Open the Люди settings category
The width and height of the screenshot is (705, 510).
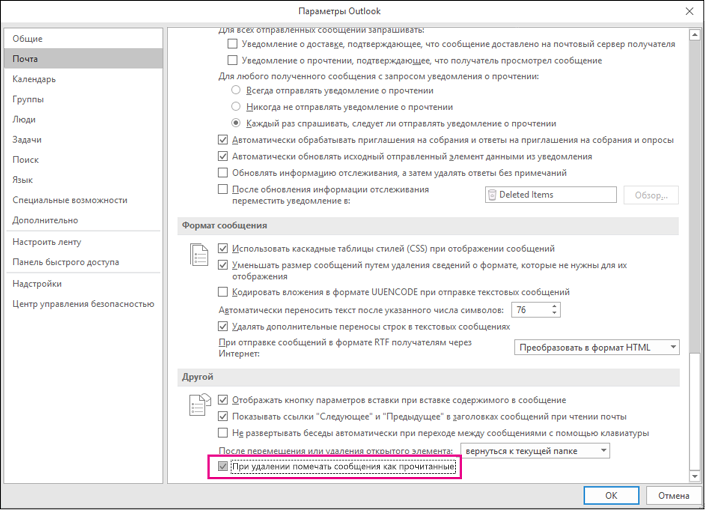[x=83, y=120]
